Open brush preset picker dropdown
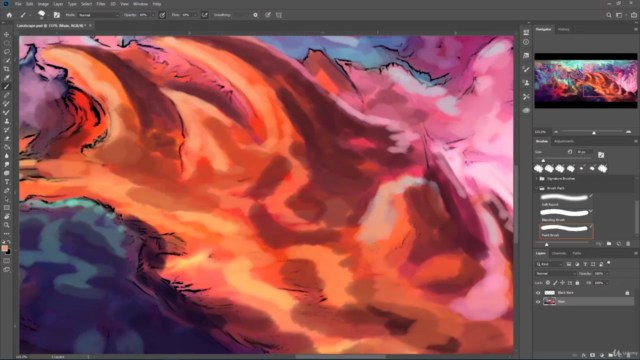This screenshot has width=640, height=360. tap(48, 15)
